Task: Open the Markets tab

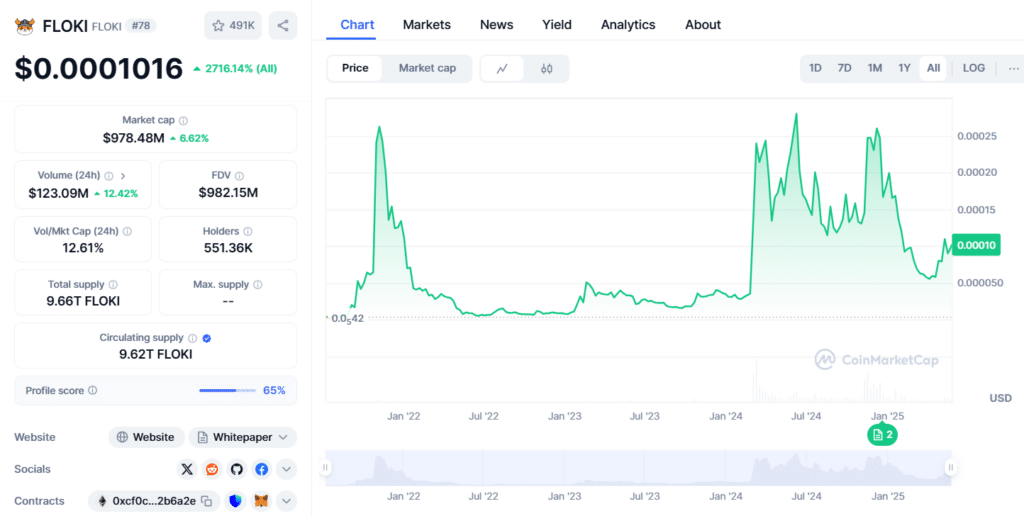Action: (426, 25)
